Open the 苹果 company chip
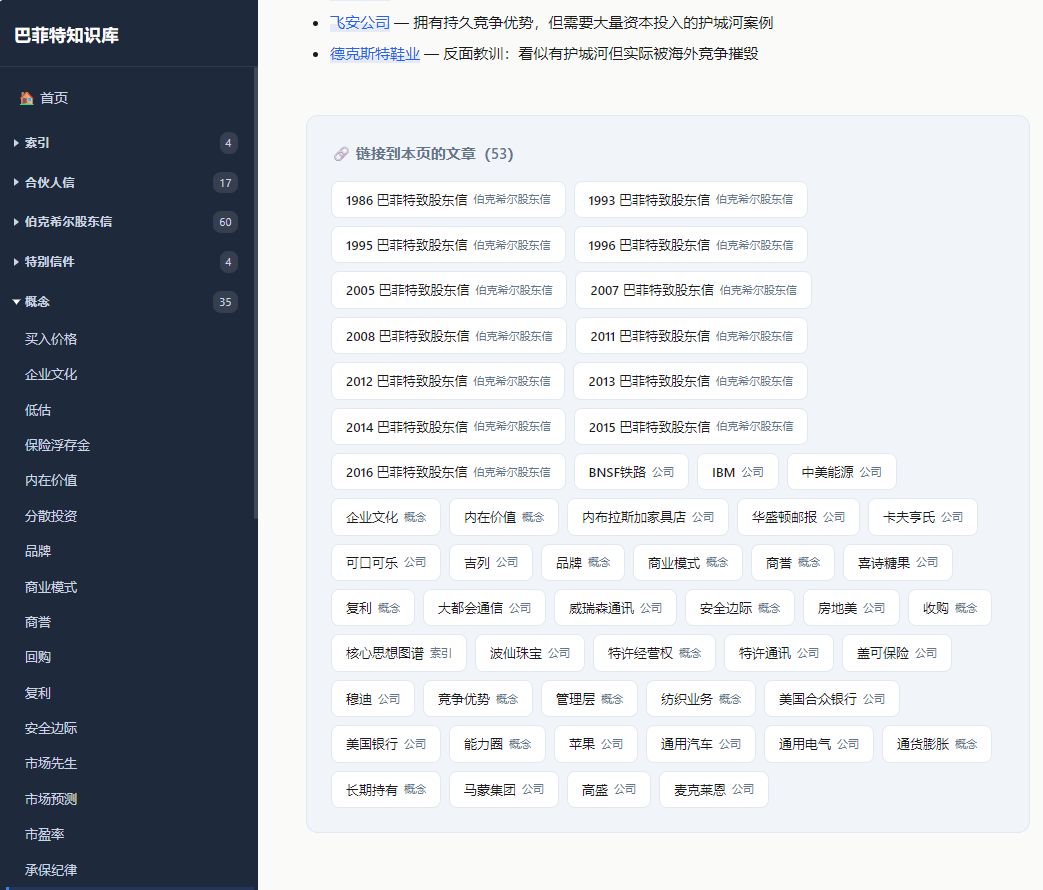The image size is (1043, 890). pyautogui.click(x=596, y=744)
